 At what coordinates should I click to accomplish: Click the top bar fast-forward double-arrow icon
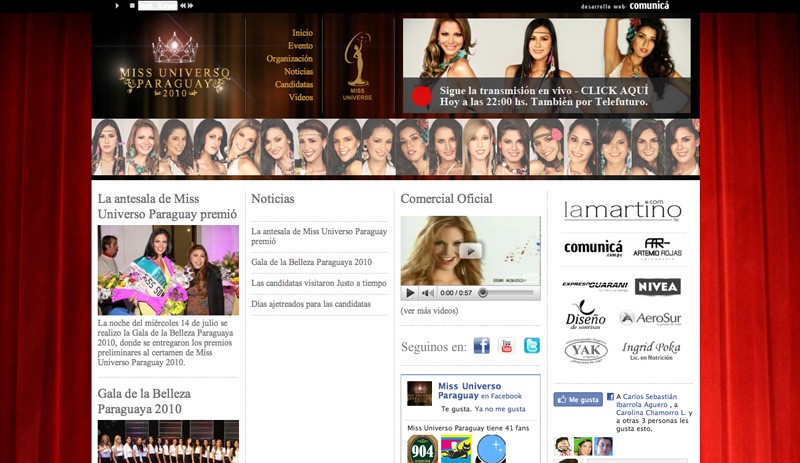click(x=190, y=6)
